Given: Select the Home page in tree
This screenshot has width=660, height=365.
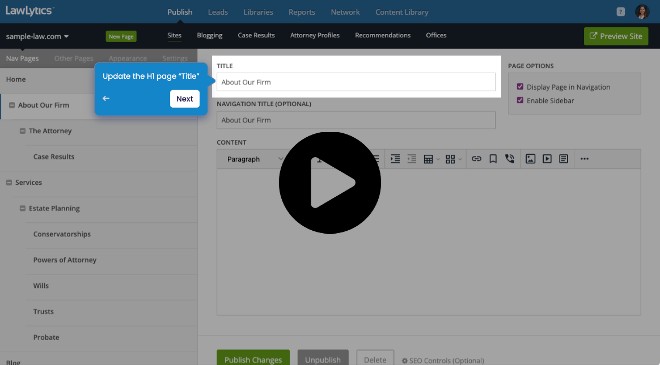Looking at the screenshot, I should click(16, 79).
